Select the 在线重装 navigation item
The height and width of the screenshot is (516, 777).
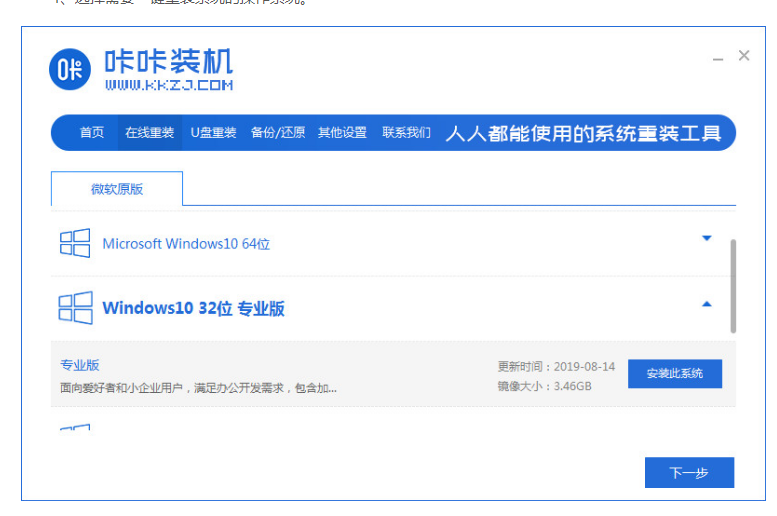(150, 133)
